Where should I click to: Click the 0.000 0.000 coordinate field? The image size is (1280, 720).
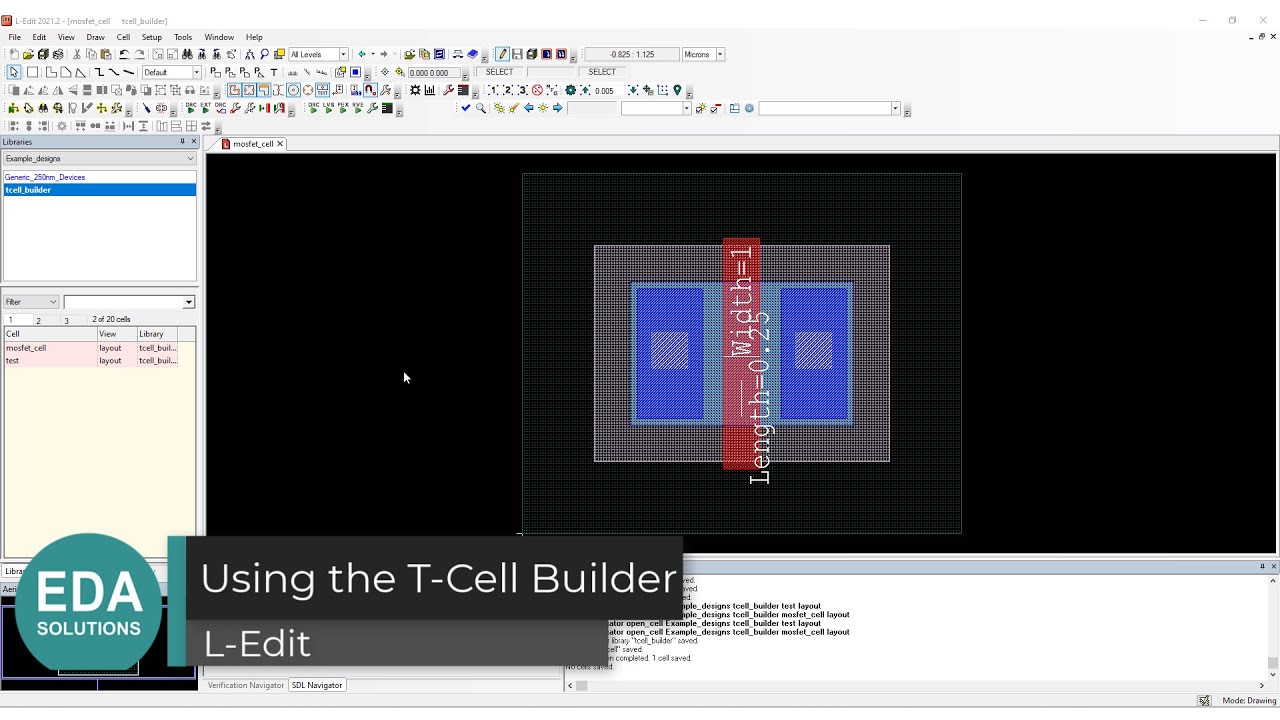[432, 72]
